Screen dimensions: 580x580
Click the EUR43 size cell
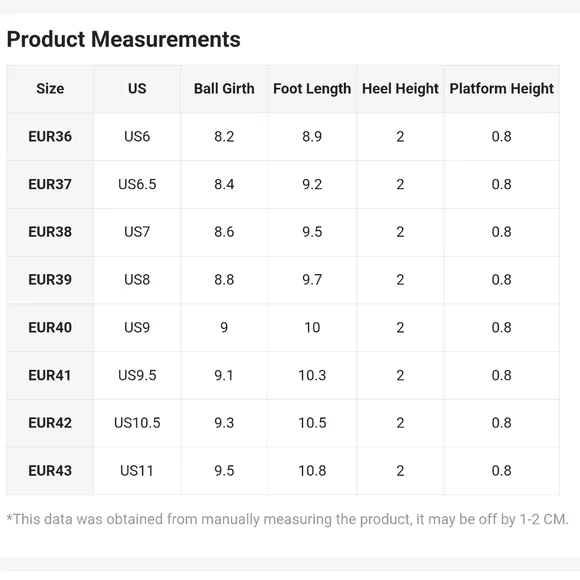tap(50, 471)
